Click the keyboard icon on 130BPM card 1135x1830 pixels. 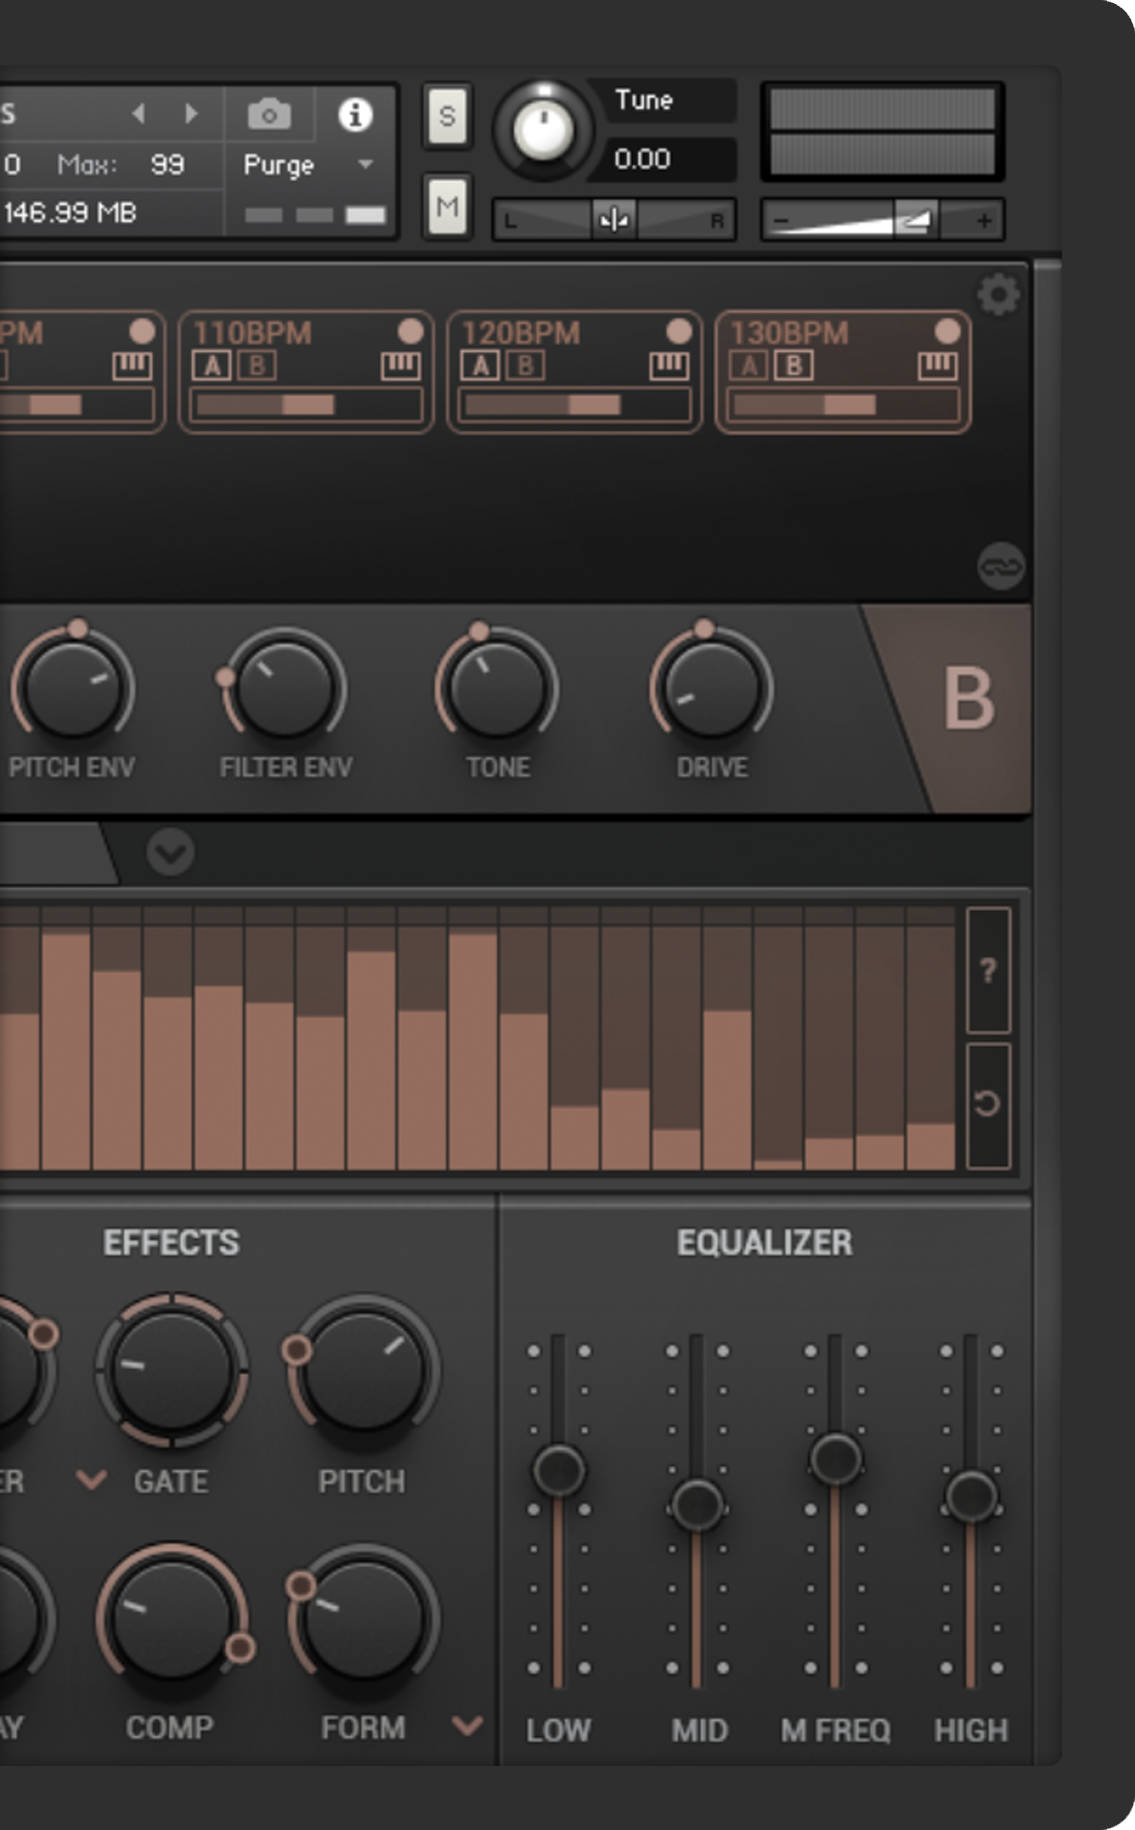(x=937, y=367)
